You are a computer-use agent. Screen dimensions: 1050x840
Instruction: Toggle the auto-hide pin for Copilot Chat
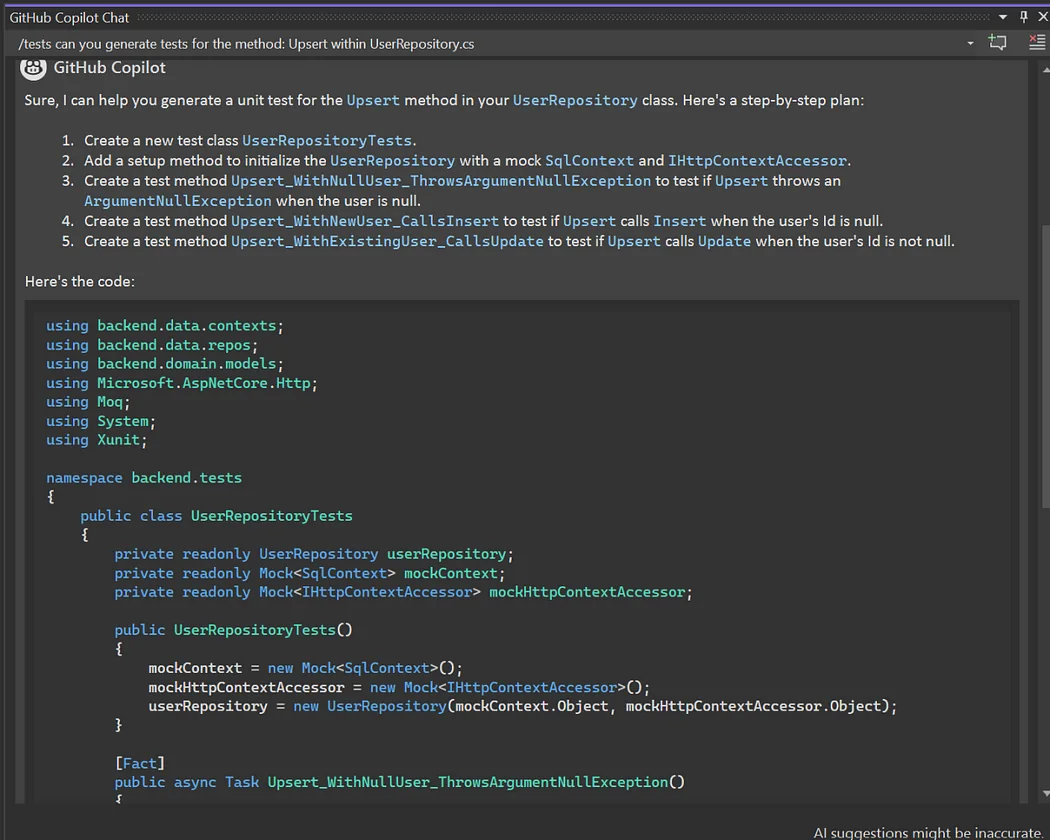[1023, 17]
